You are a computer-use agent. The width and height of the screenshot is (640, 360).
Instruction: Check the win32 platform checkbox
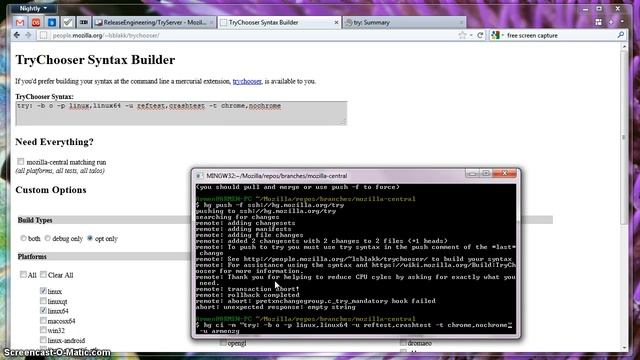[x=43, y=330]
